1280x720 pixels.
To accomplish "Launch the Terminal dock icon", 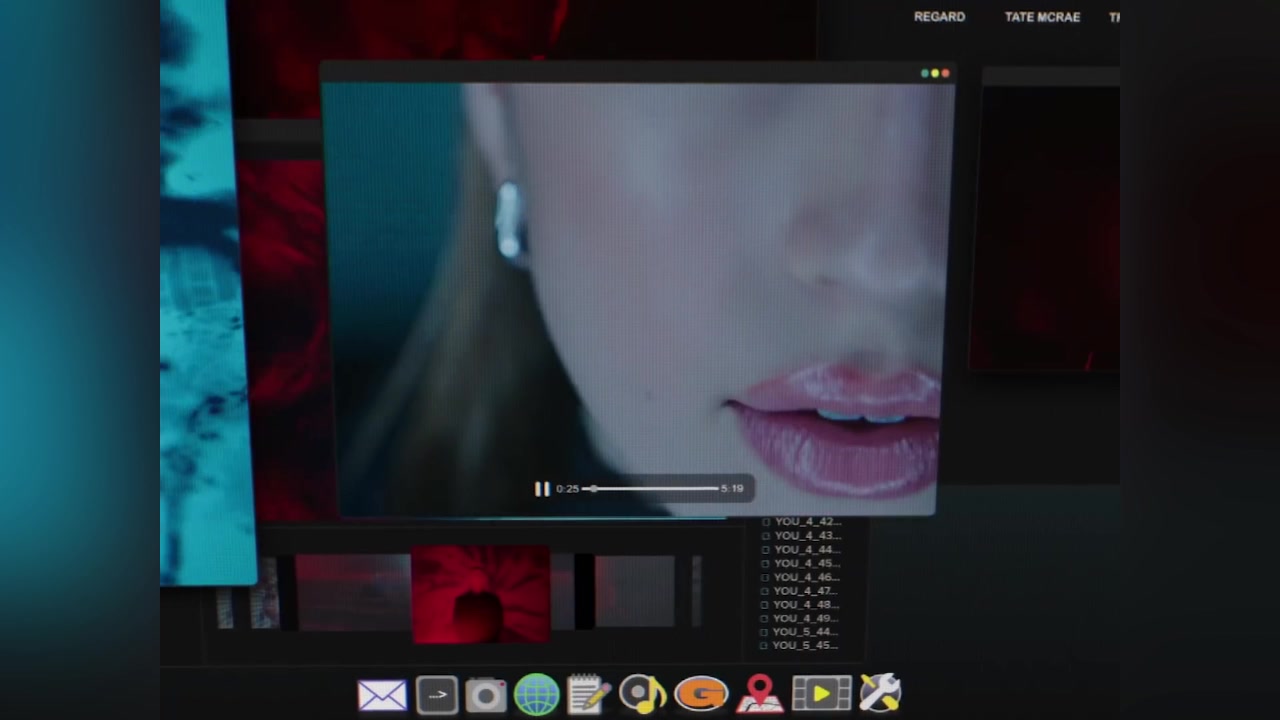I will pyautogui.click(x=437, y=695).
